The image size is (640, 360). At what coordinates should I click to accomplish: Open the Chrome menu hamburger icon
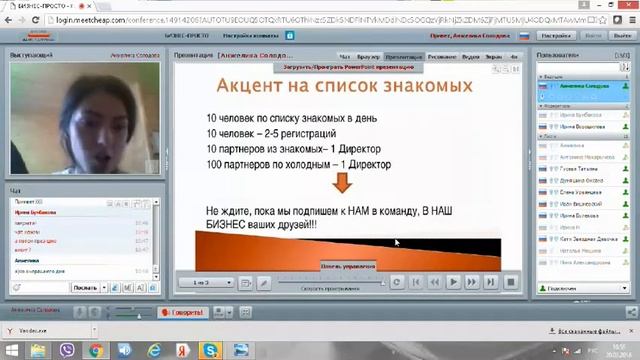click(x=632, y=20)
